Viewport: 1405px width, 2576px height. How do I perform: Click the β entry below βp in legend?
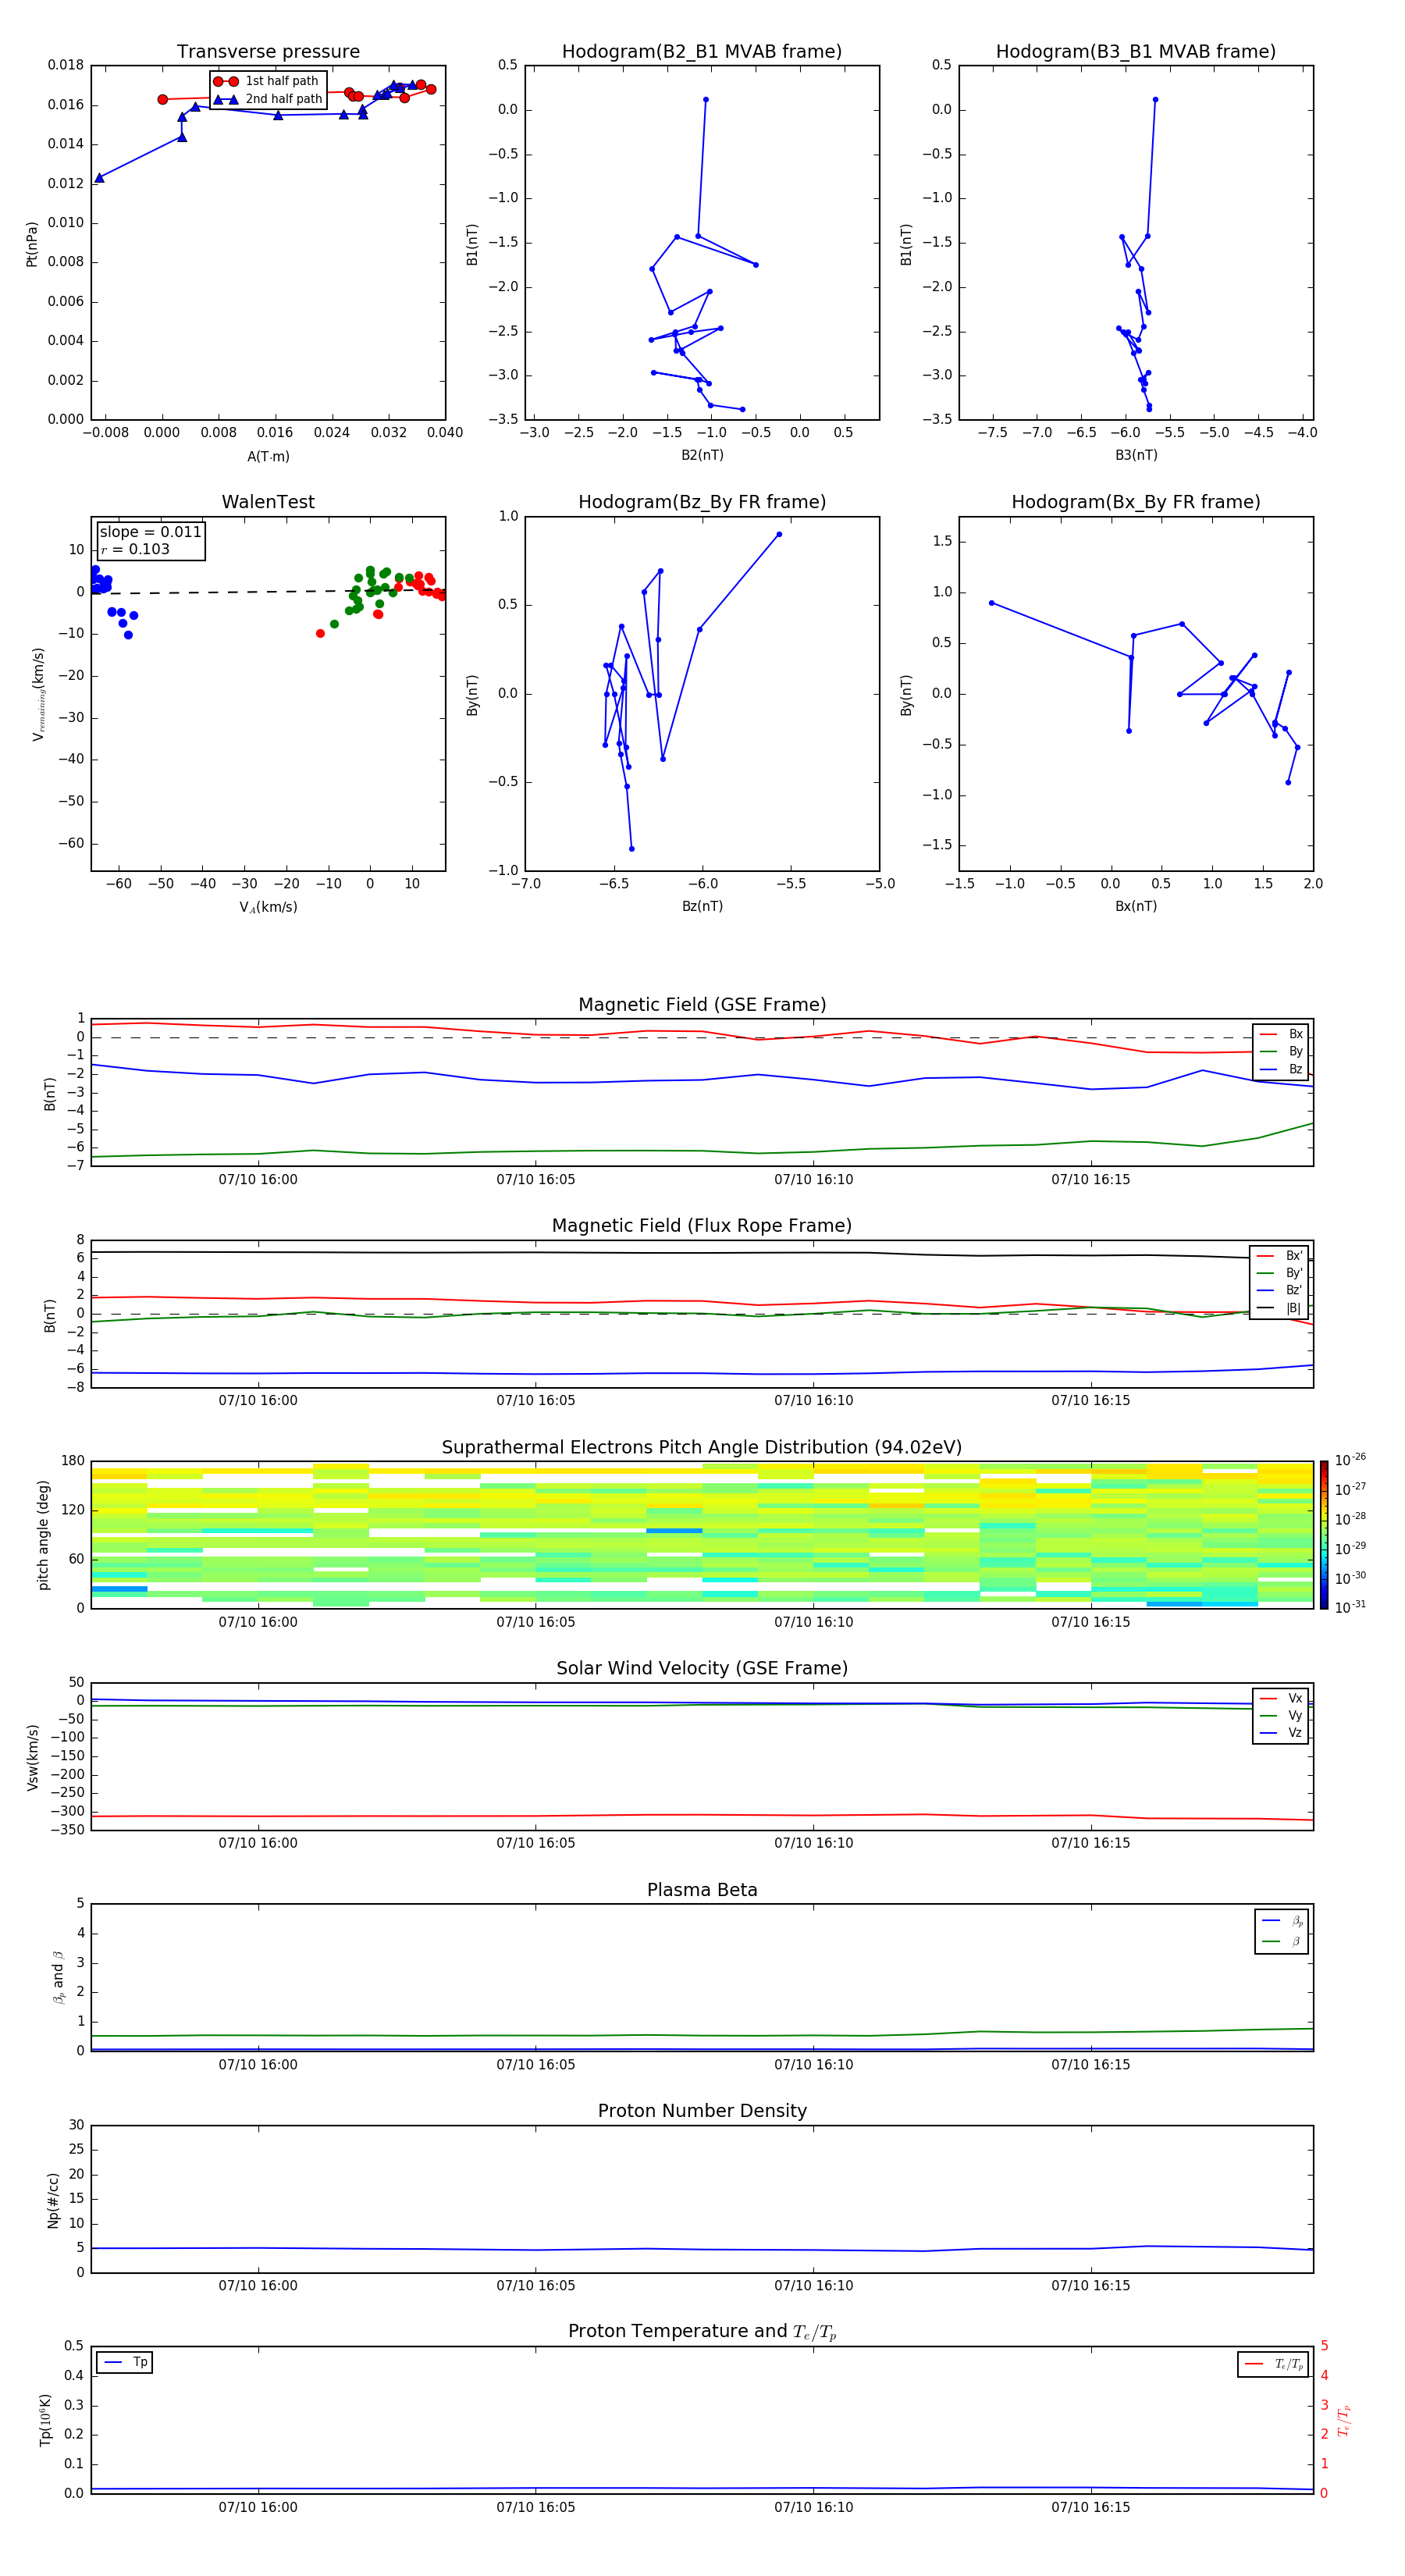[1282, 1941]
